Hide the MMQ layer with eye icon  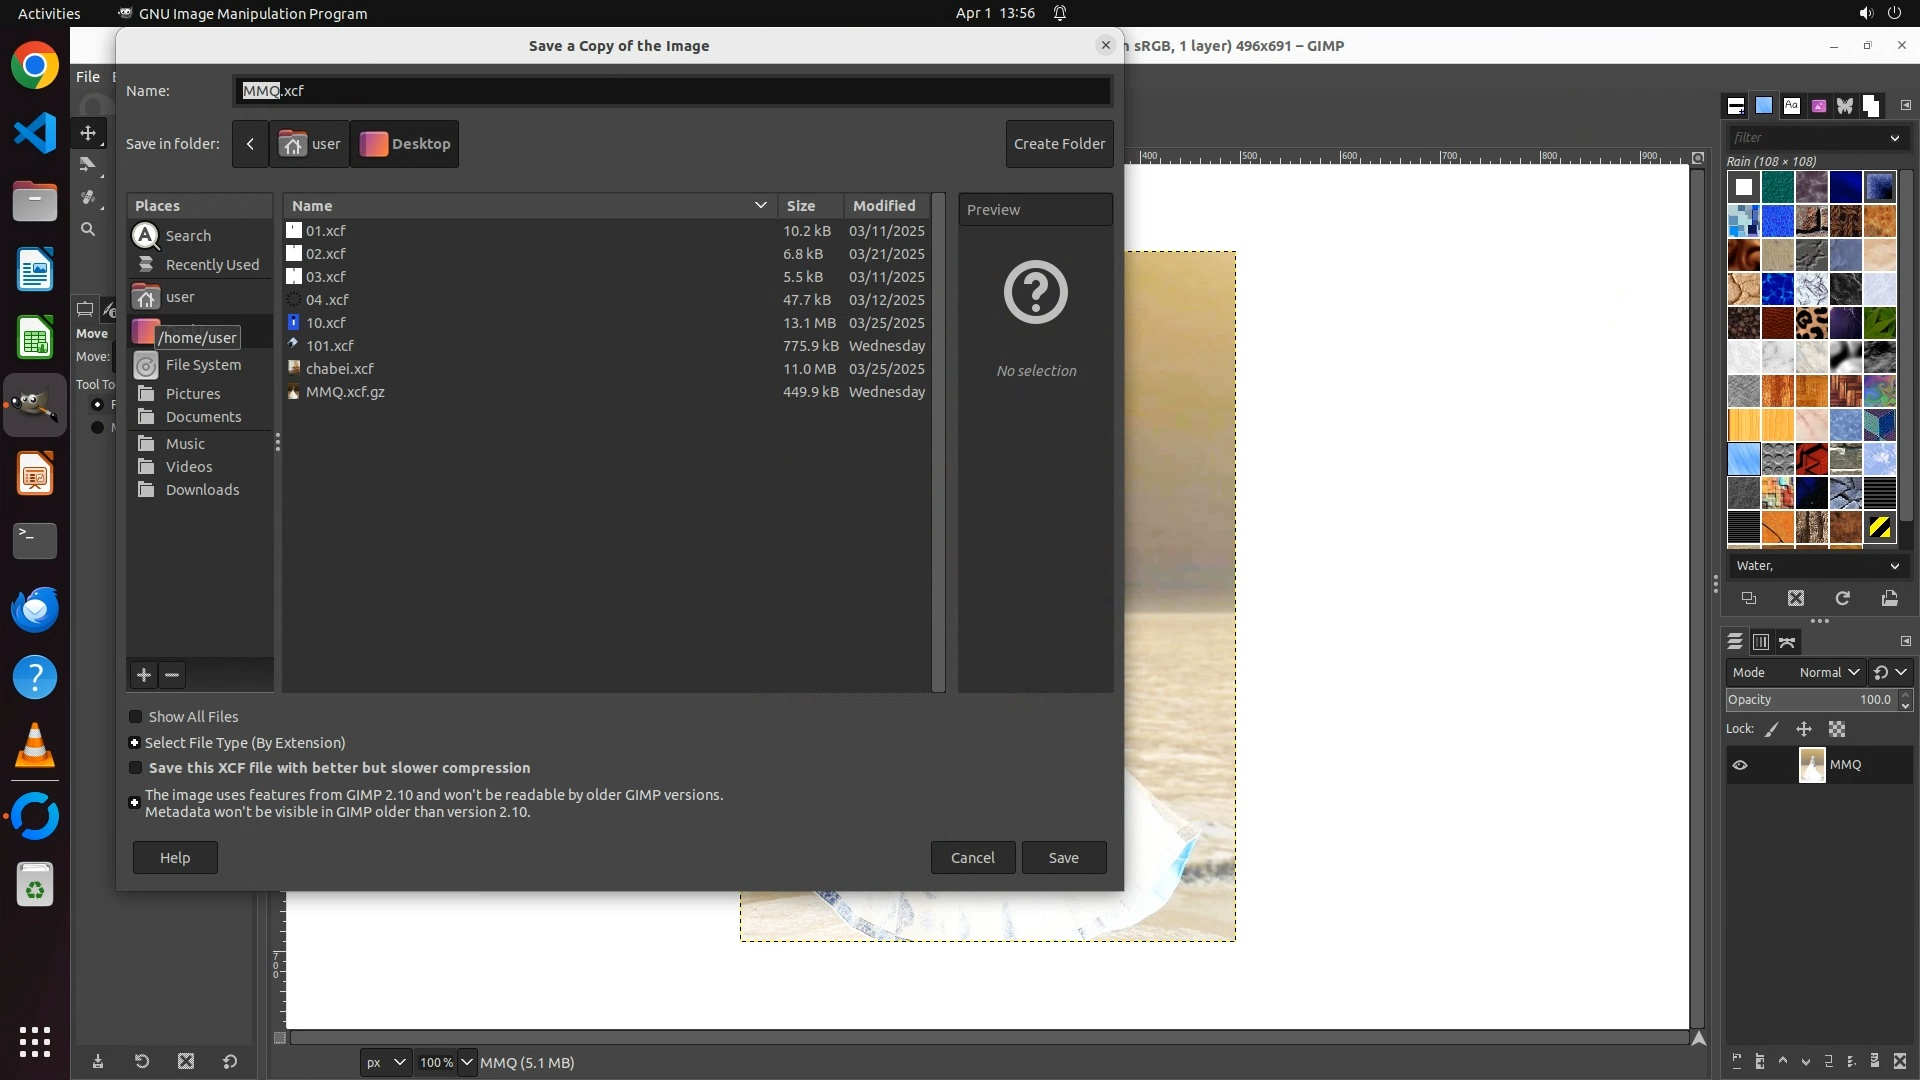click(x=1740, y=765)
